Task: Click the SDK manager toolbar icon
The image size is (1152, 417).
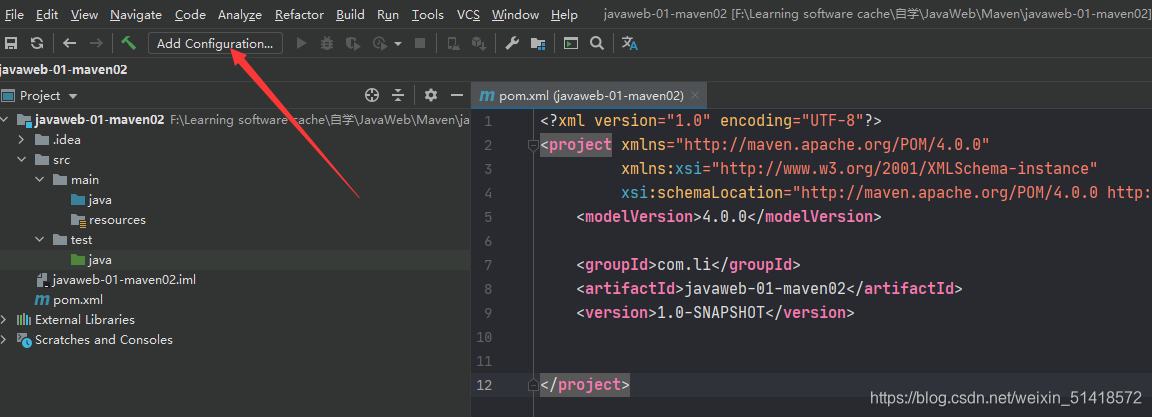Action: click(479, 43)
